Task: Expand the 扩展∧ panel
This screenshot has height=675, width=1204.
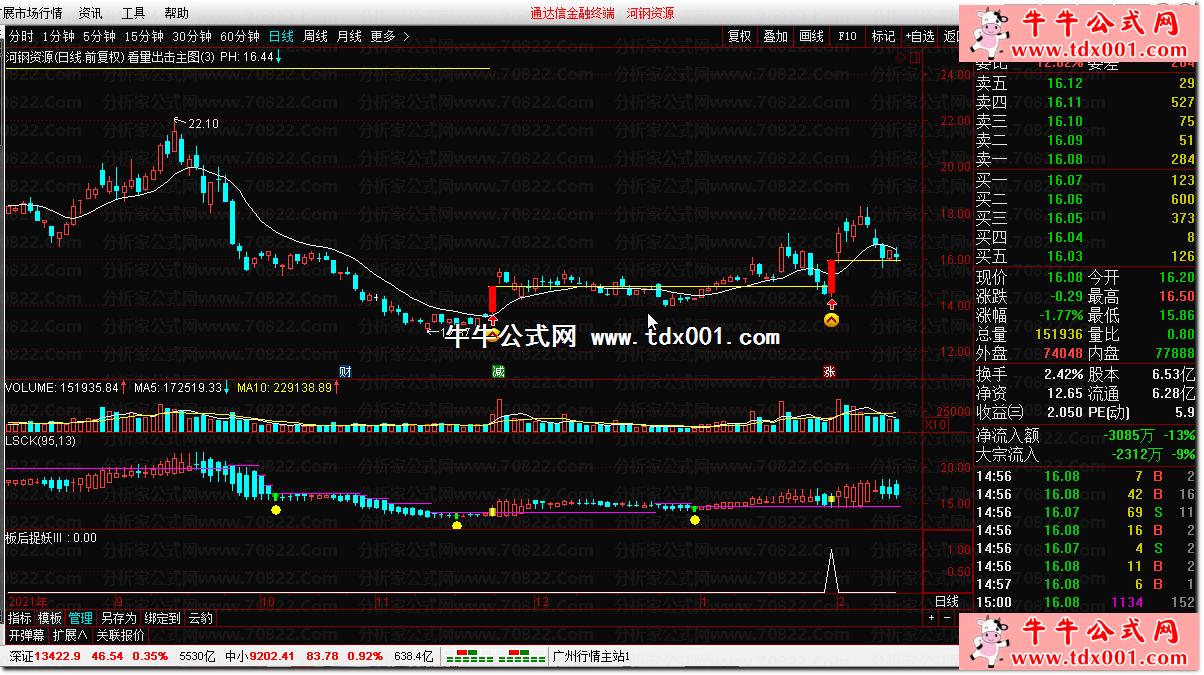Action: coord(71,634)
